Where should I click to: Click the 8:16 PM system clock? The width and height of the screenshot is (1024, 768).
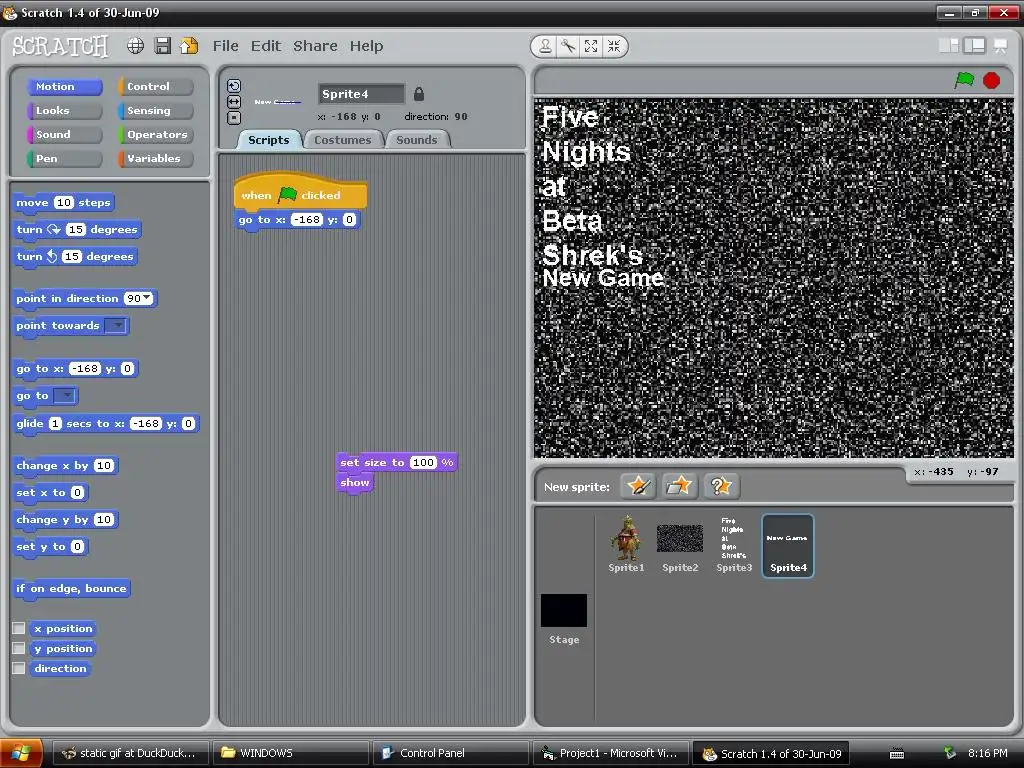(x=987, y=753)
